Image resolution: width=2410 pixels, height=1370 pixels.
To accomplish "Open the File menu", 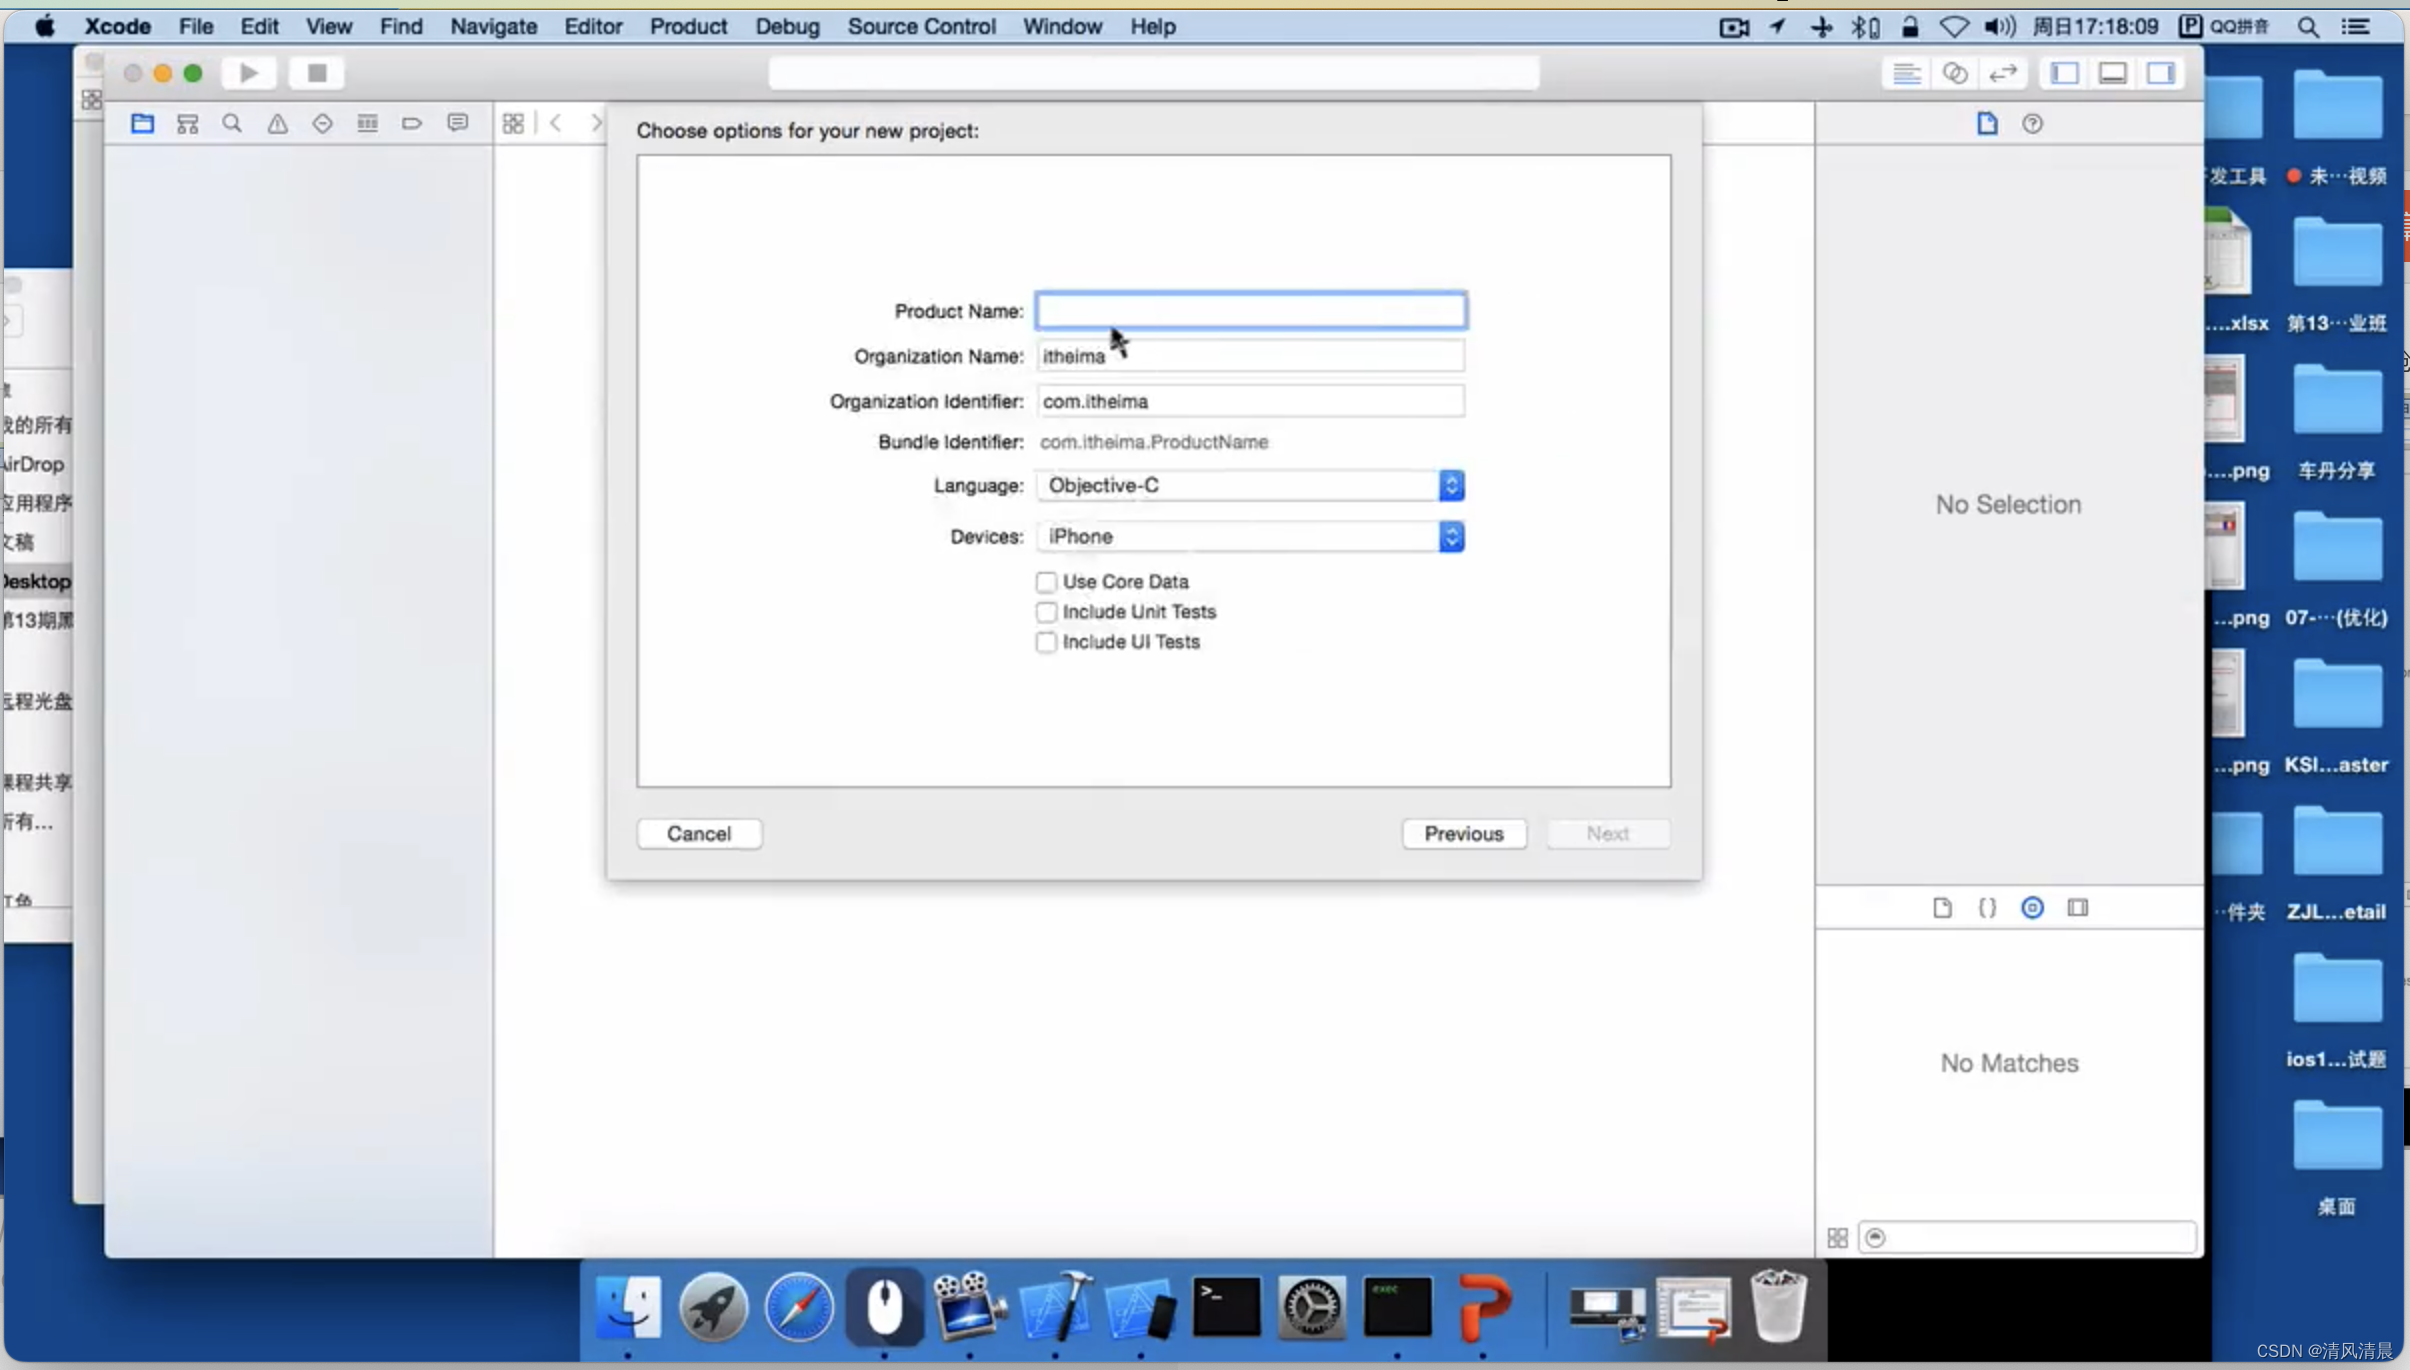I will tap(195, 26).
